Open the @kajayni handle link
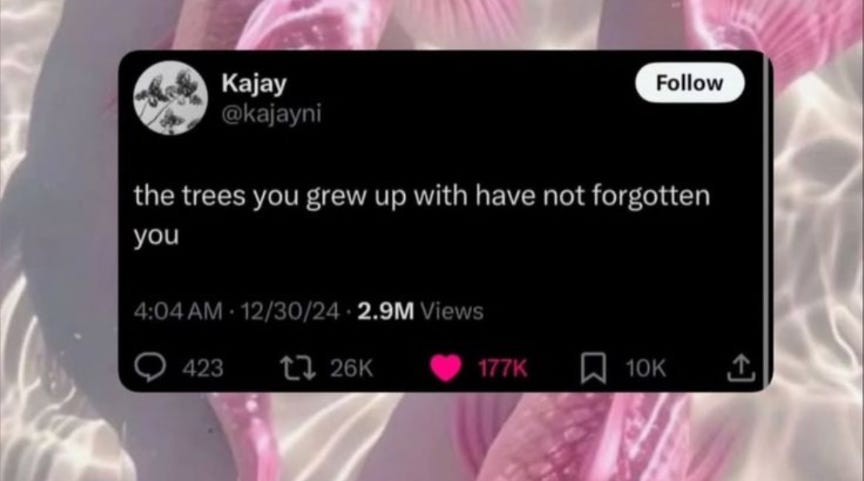The width and height of the screenshot is (864, 481). tap(271, 114)
